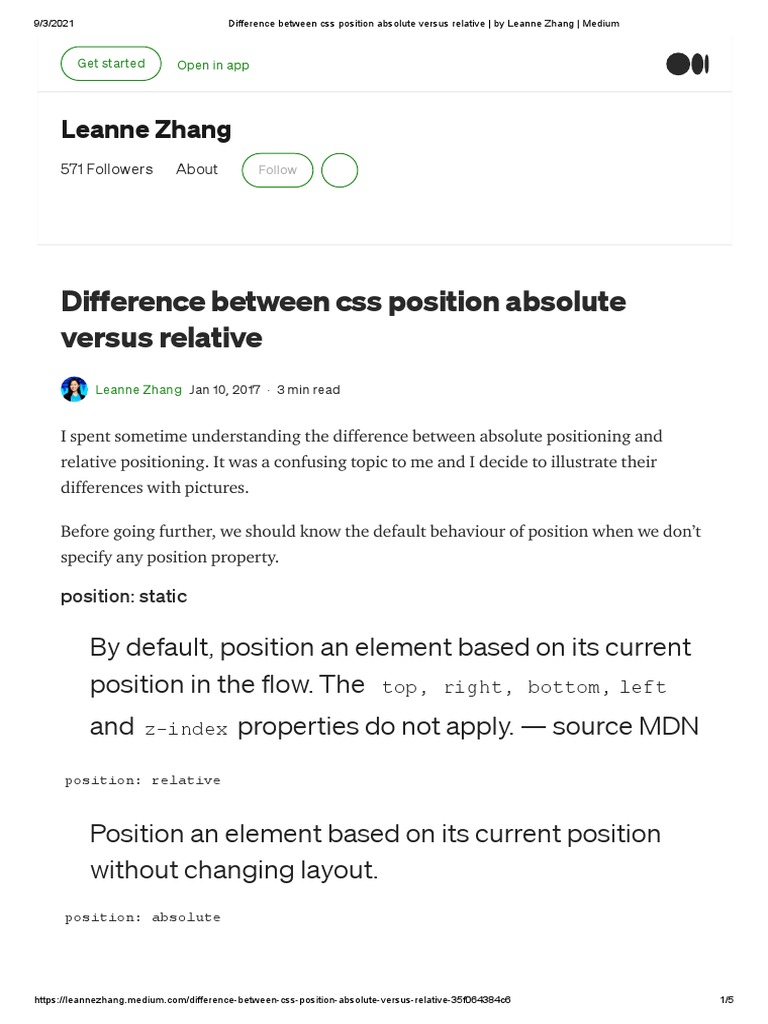View the 571 Followers list
Image resolution: width=768 pixels, height=1024 pixels.
tap(107, 169)
